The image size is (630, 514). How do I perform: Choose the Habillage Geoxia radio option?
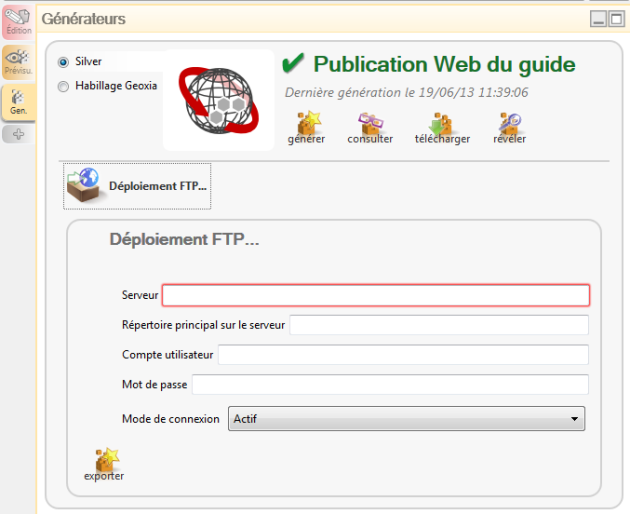[x=63, y=86]
